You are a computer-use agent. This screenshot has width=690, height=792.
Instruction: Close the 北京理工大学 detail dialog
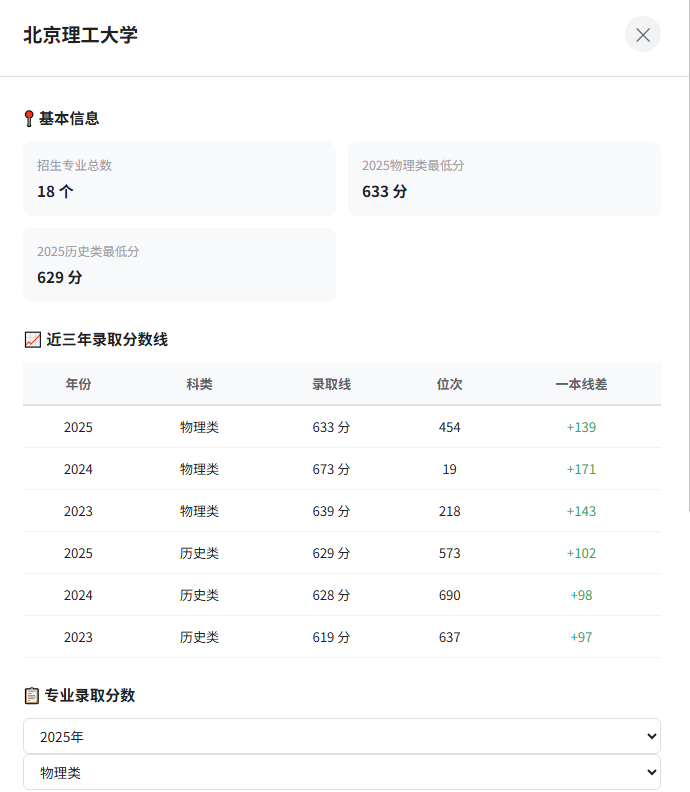coord(642,35)
